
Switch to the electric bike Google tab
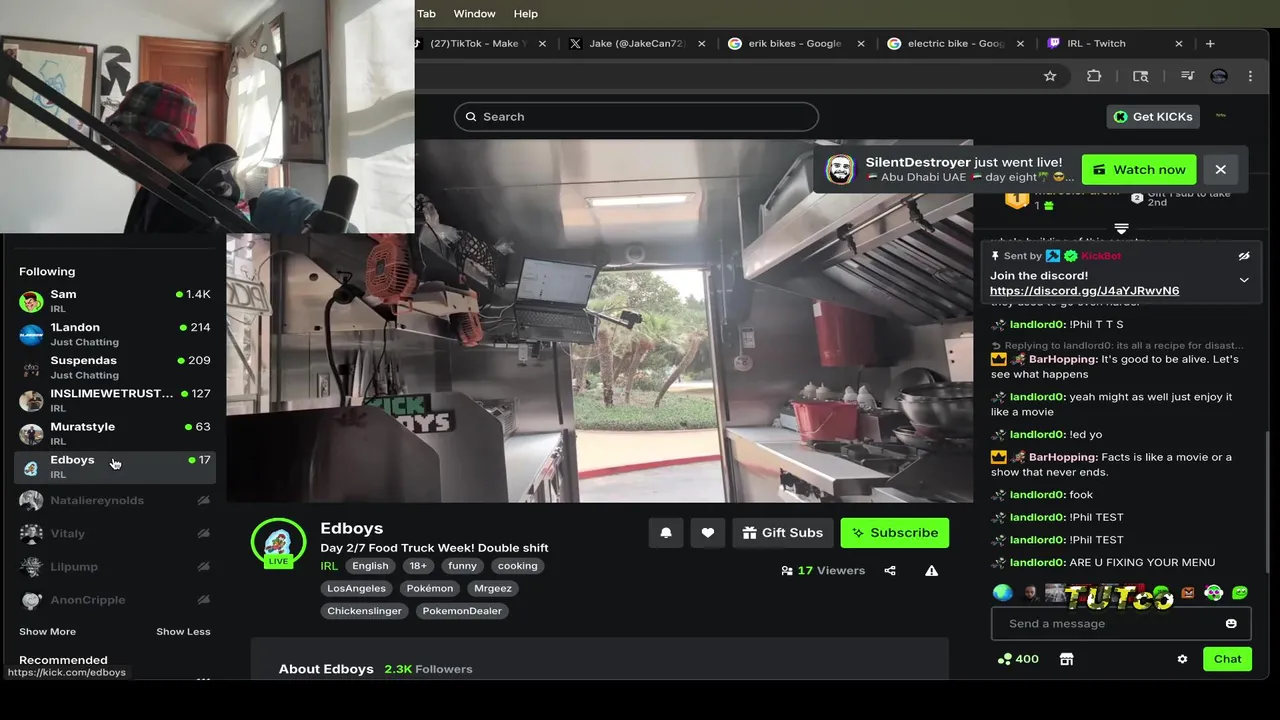[x=954, y=43]
